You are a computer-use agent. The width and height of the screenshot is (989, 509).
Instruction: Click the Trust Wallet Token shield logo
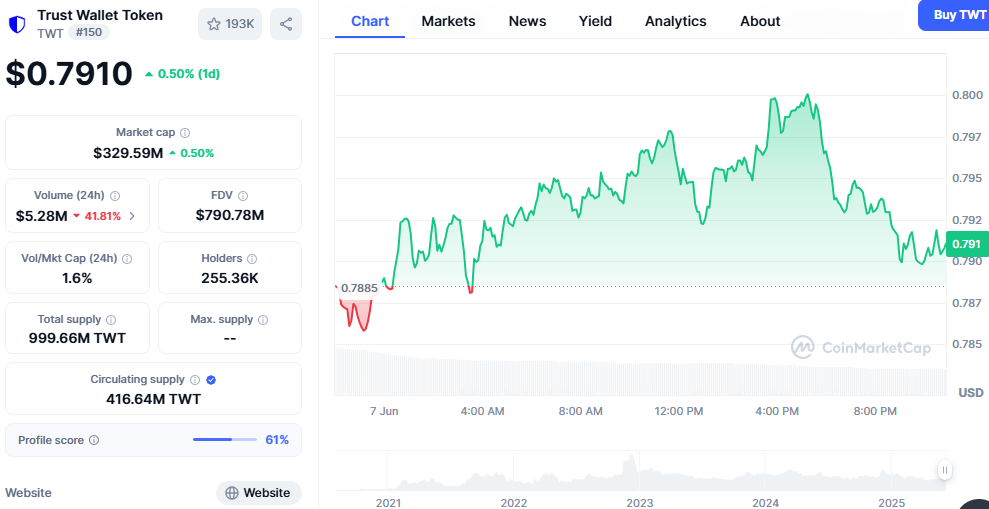(x=17, y=24)
